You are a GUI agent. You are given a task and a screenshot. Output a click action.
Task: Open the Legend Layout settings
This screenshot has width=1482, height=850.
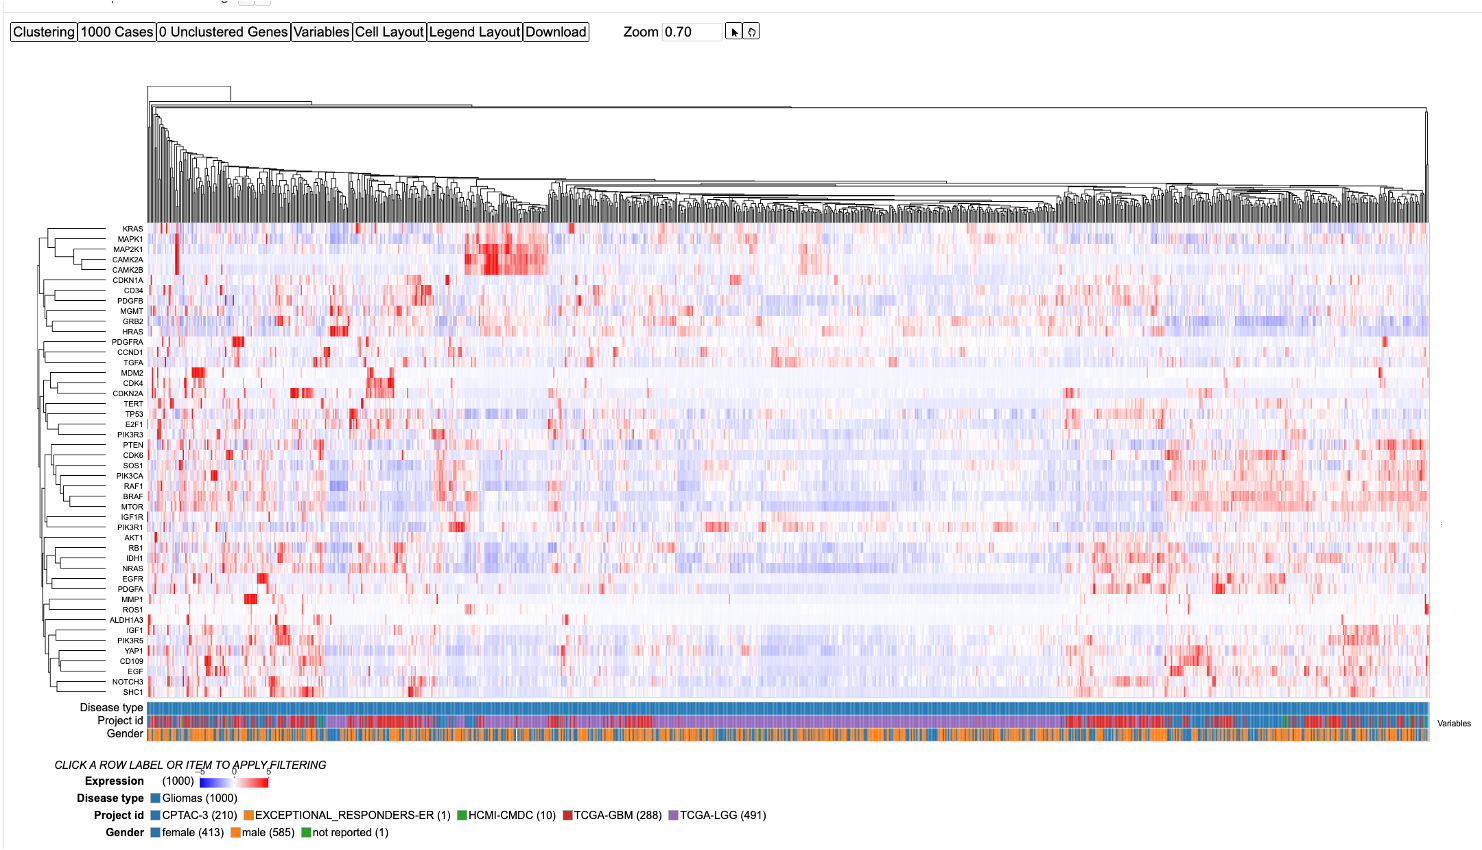(474, 32)
